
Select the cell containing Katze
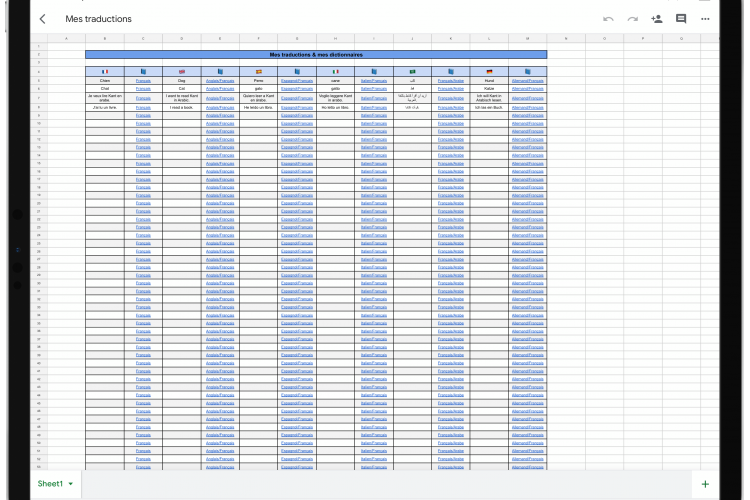click(x=489, y=89)
